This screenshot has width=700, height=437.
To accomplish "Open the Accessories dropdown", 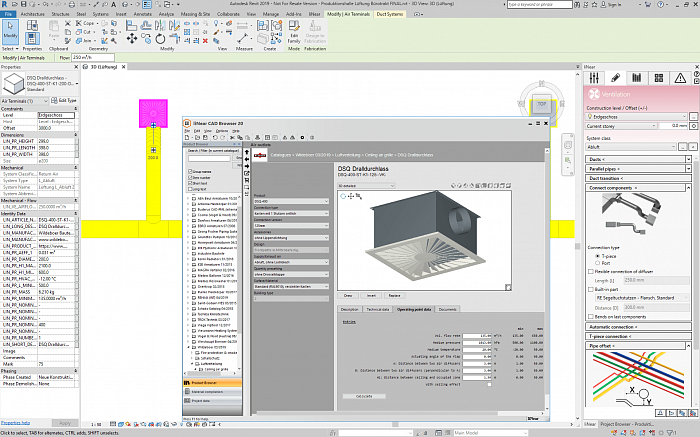I will coord(291,237).
